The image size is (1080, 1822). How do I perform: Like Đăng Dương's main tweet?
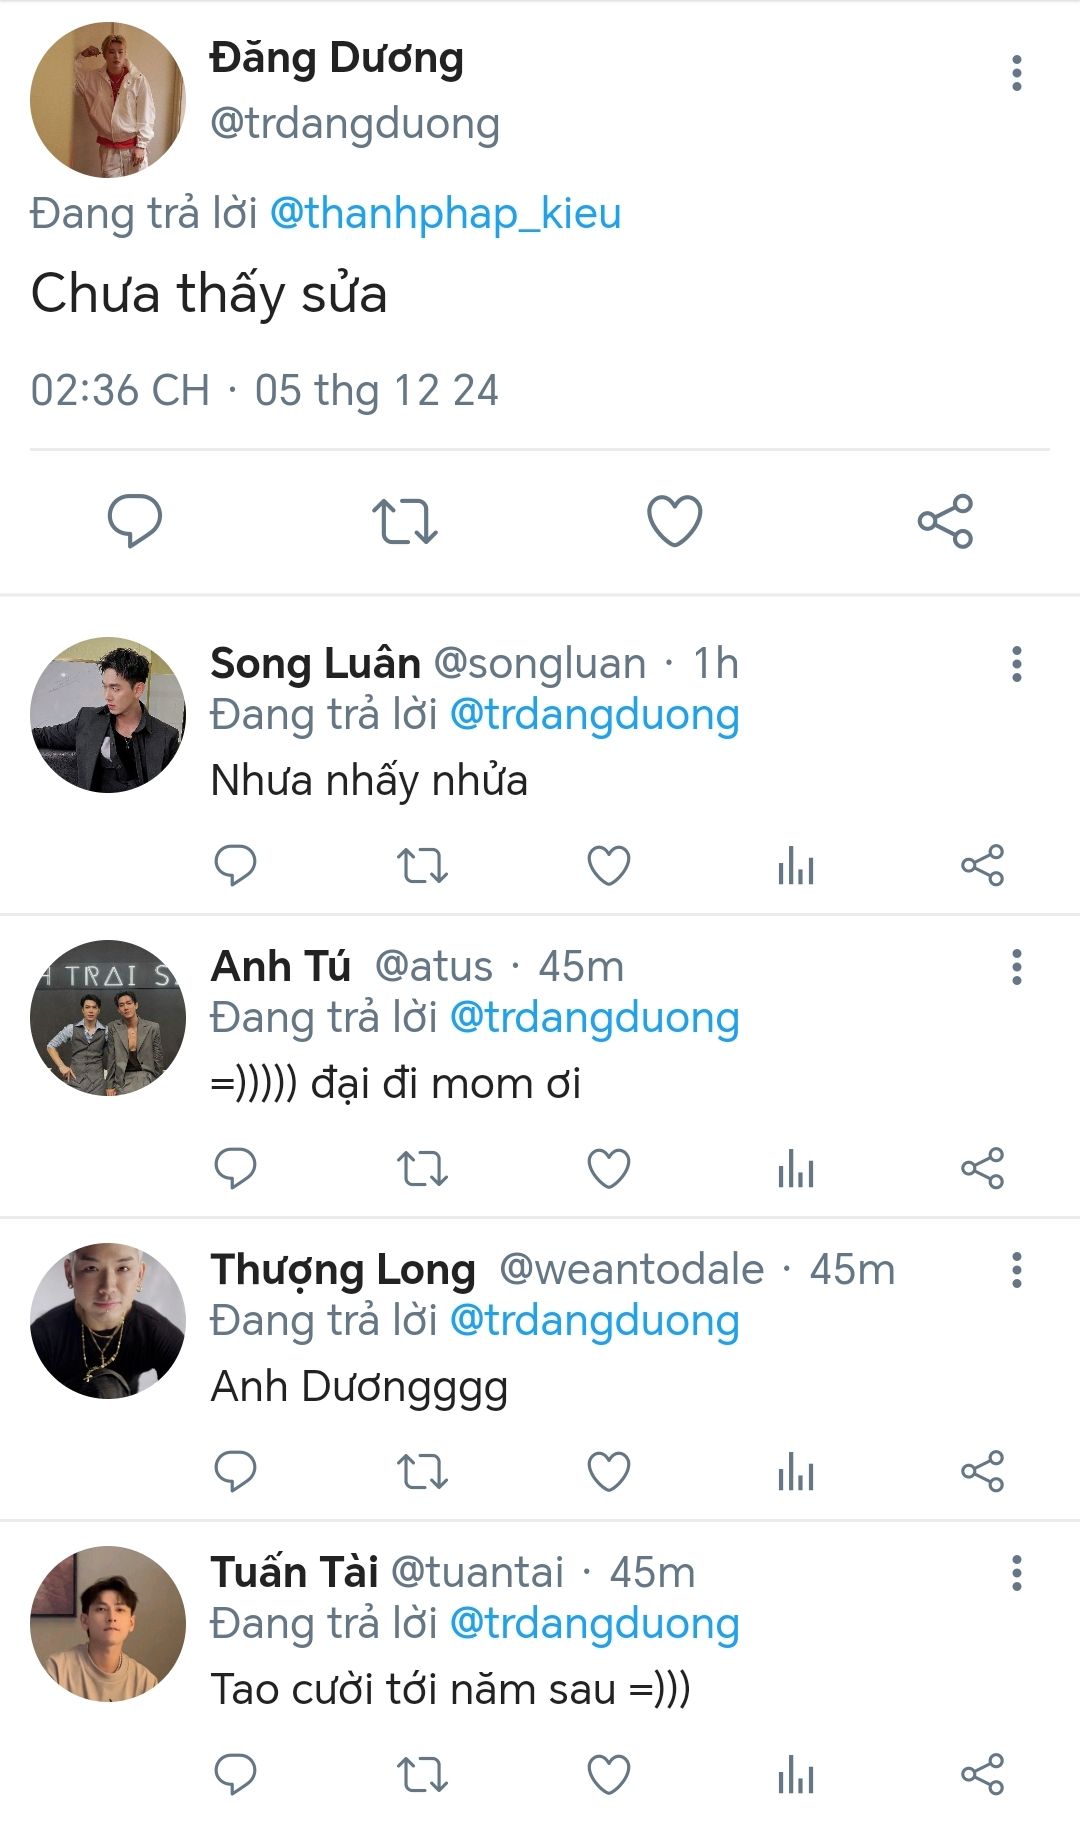click(x=675, y=521)
